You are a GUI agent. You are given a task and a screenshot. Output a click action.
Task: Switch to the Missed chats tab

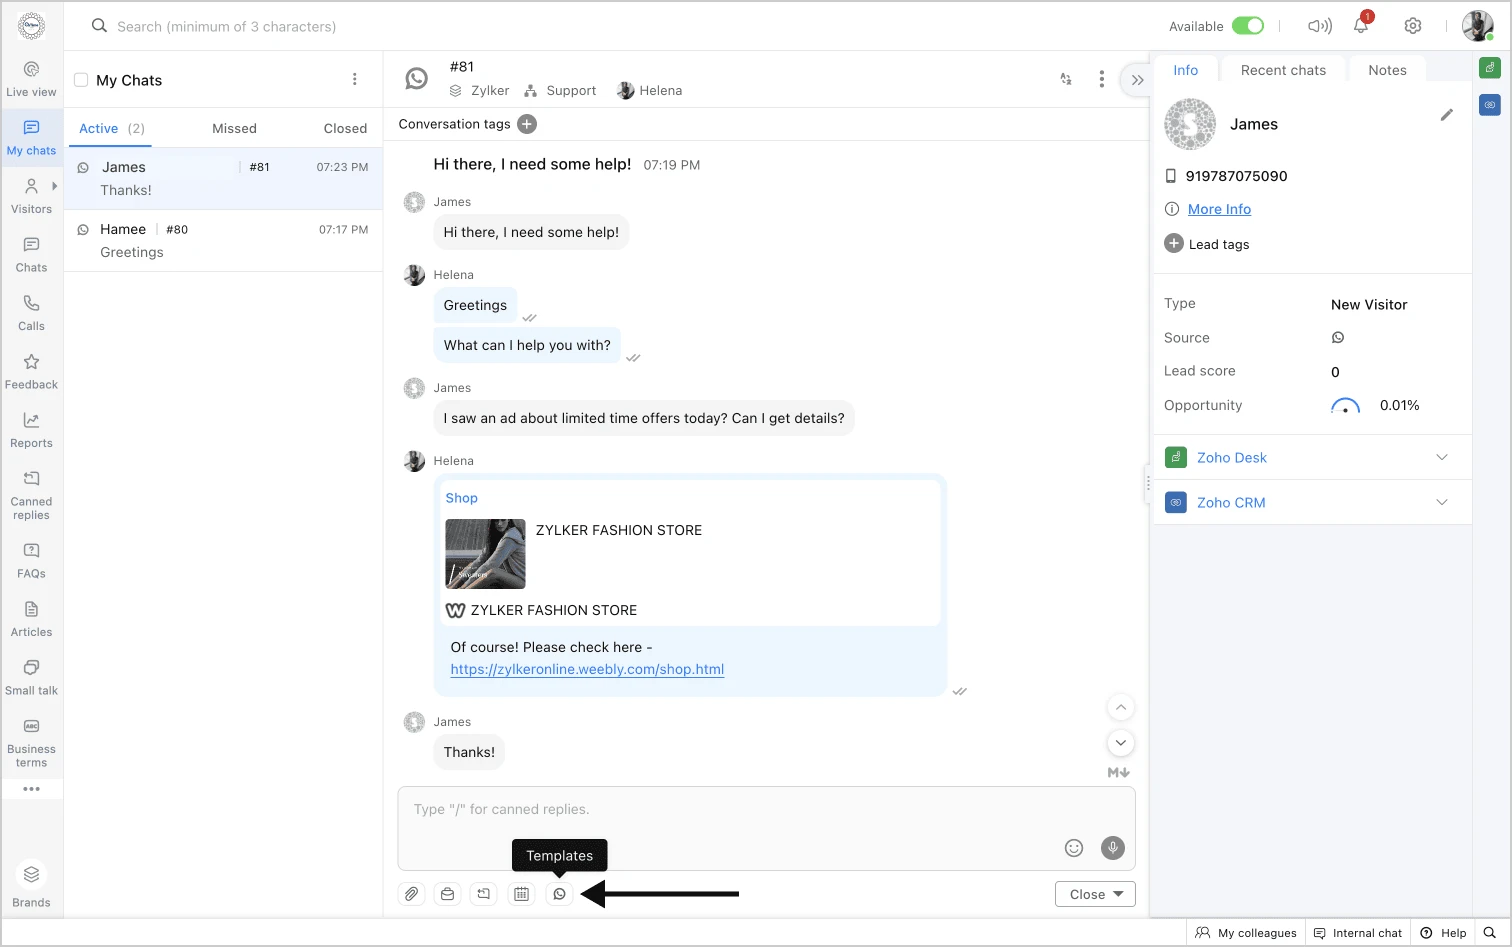pos(234,128)
